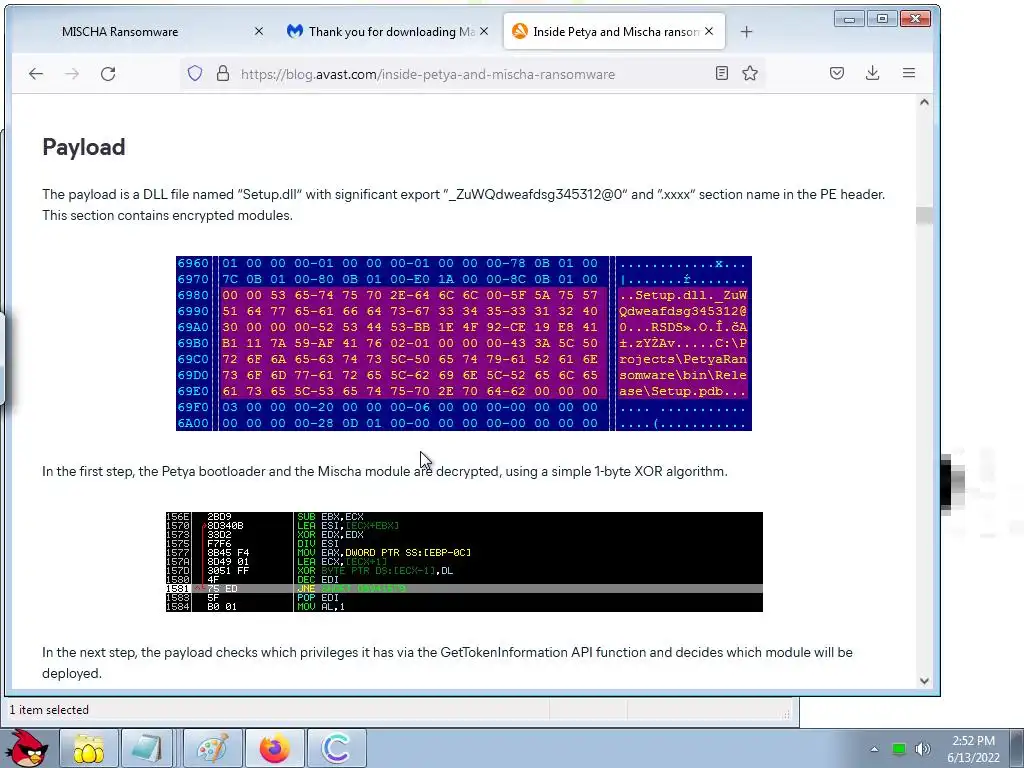1024x768 pixels.
Task: Select the Inside Petya and Mischa tab
Action: [x=616, y=31]
